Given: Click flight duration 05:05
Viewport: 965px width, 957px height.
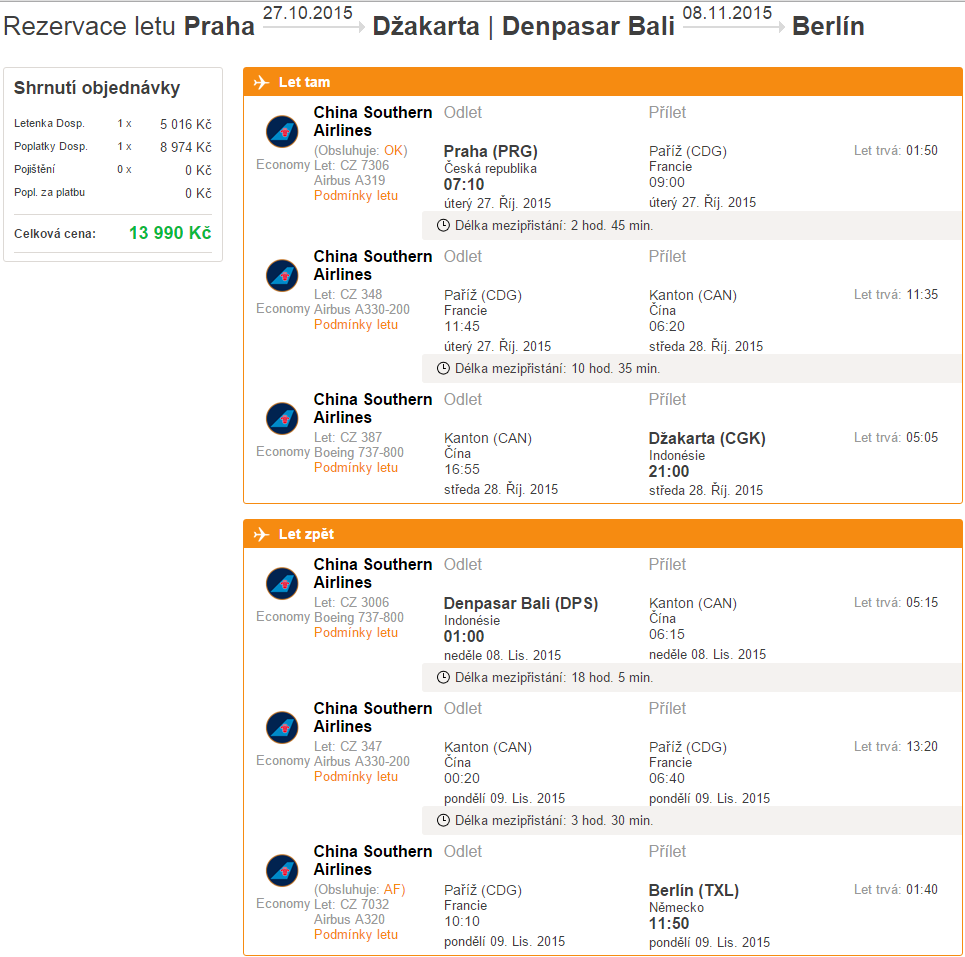Looking at the screenshot, I should 922,438.
